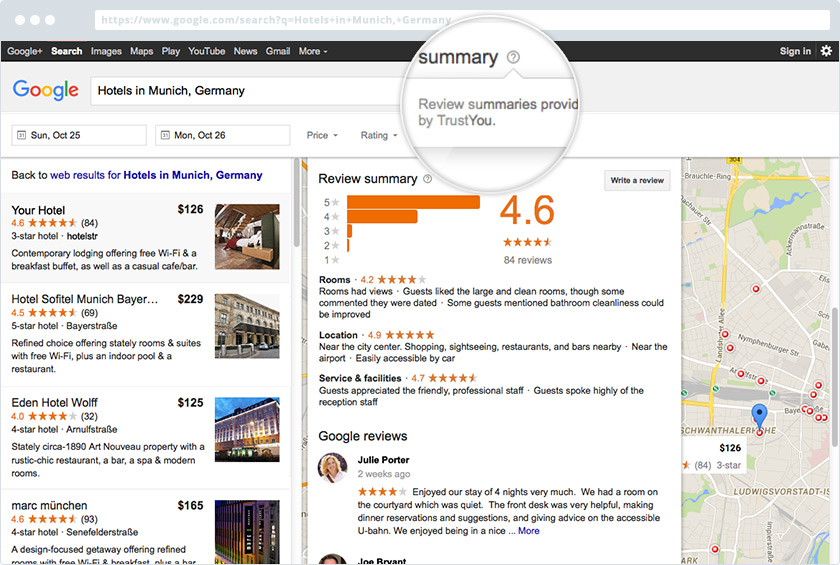Switch to Images in the top bar
The height and width of the screenshot is (565, 840).
(x=106, y=51)
